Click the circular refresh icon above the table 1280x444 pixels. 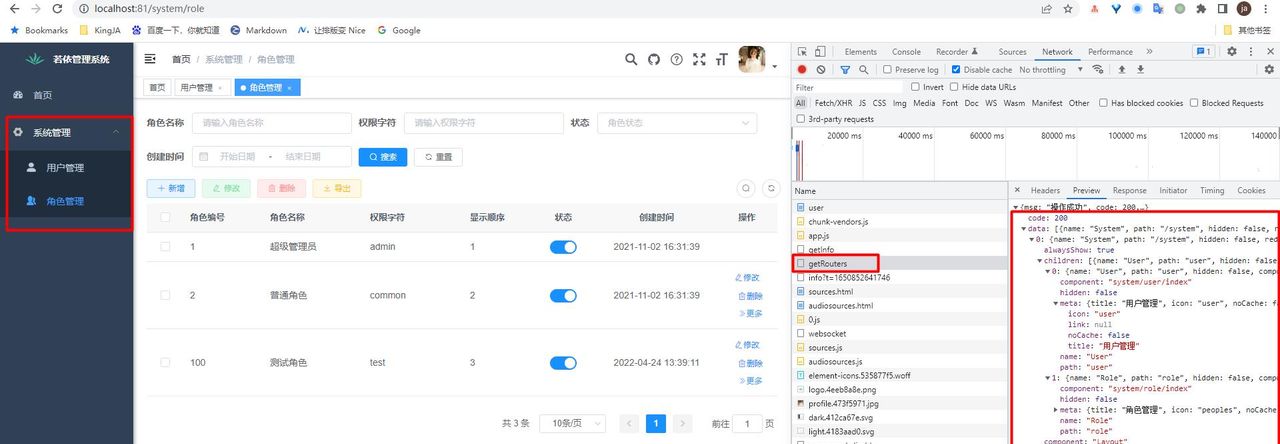pyautogui.click(x=771, y=188)
